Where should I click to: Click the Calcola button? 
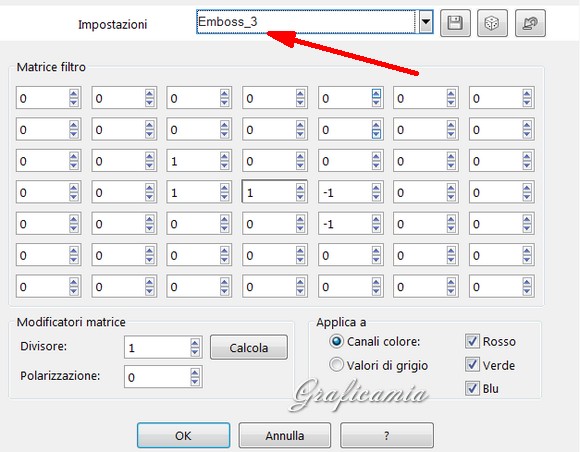coord(249,347)
